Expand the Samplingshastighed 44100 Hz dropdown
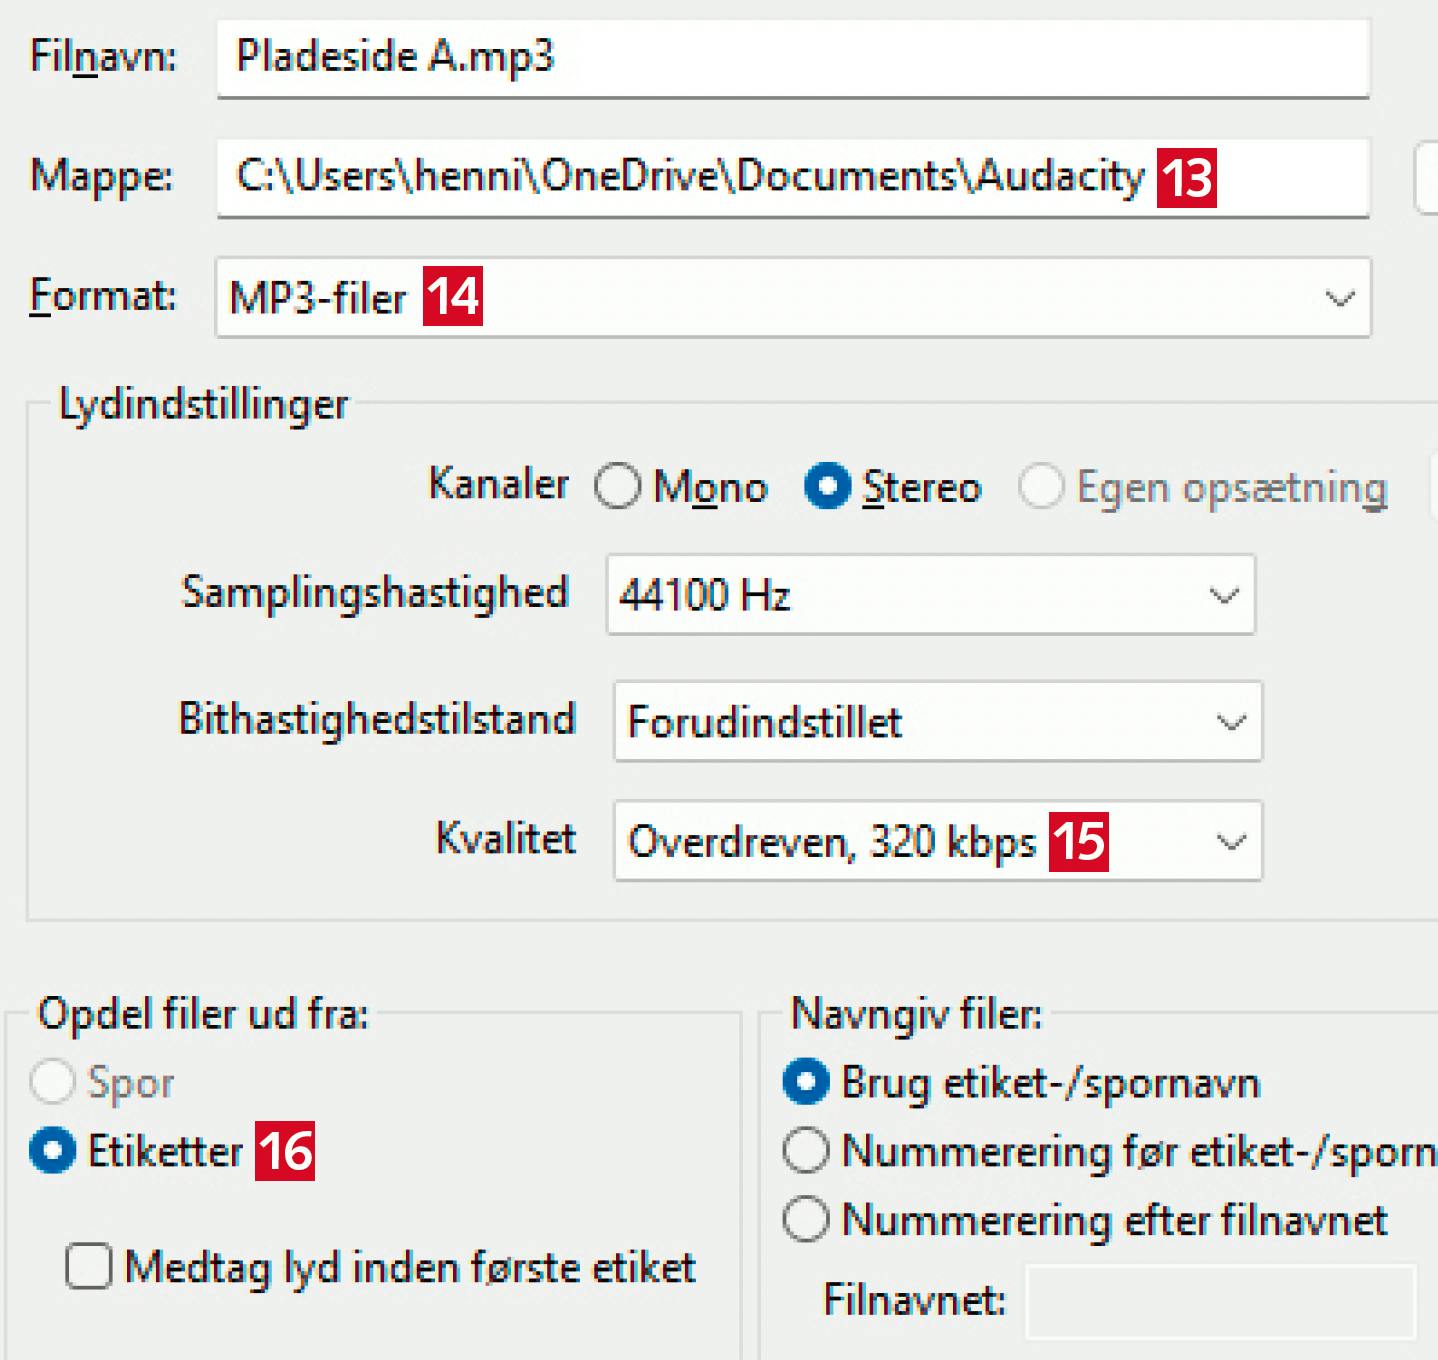This screenshot has height=1360, width=1438. (x=930, y=595)
